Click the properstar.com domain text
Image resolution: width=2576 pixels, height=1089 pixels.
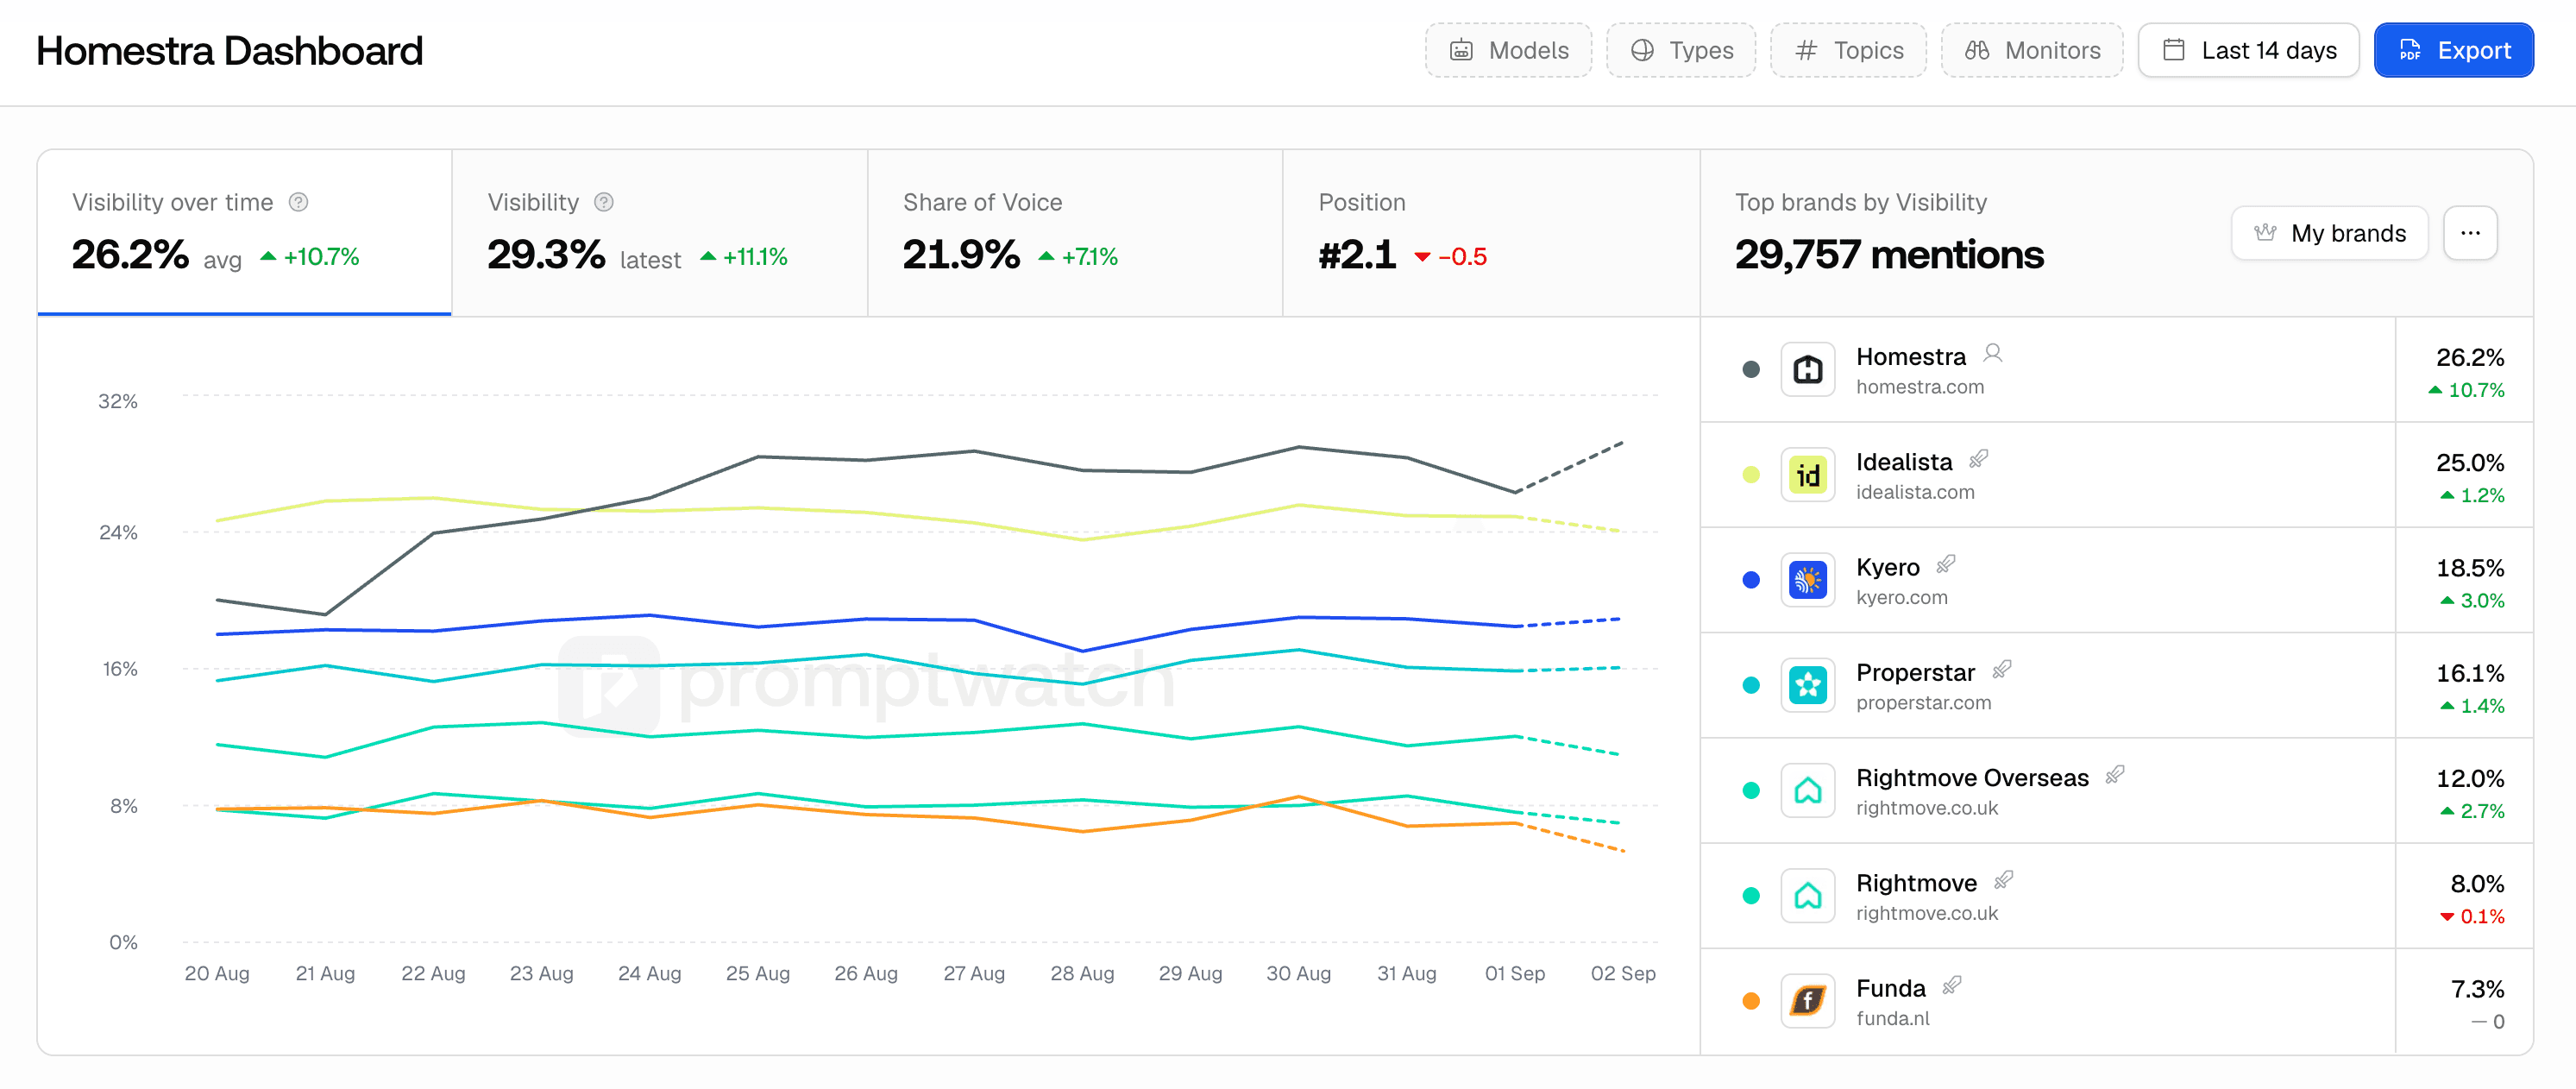click(x=1923, y=703)
